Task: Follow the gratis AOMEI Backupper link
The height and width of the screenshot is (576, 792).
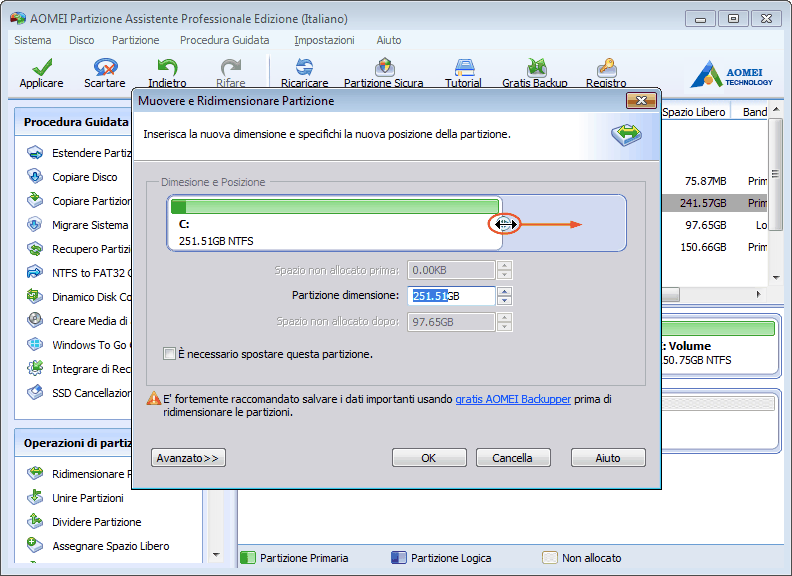Action: coord(513,399)
